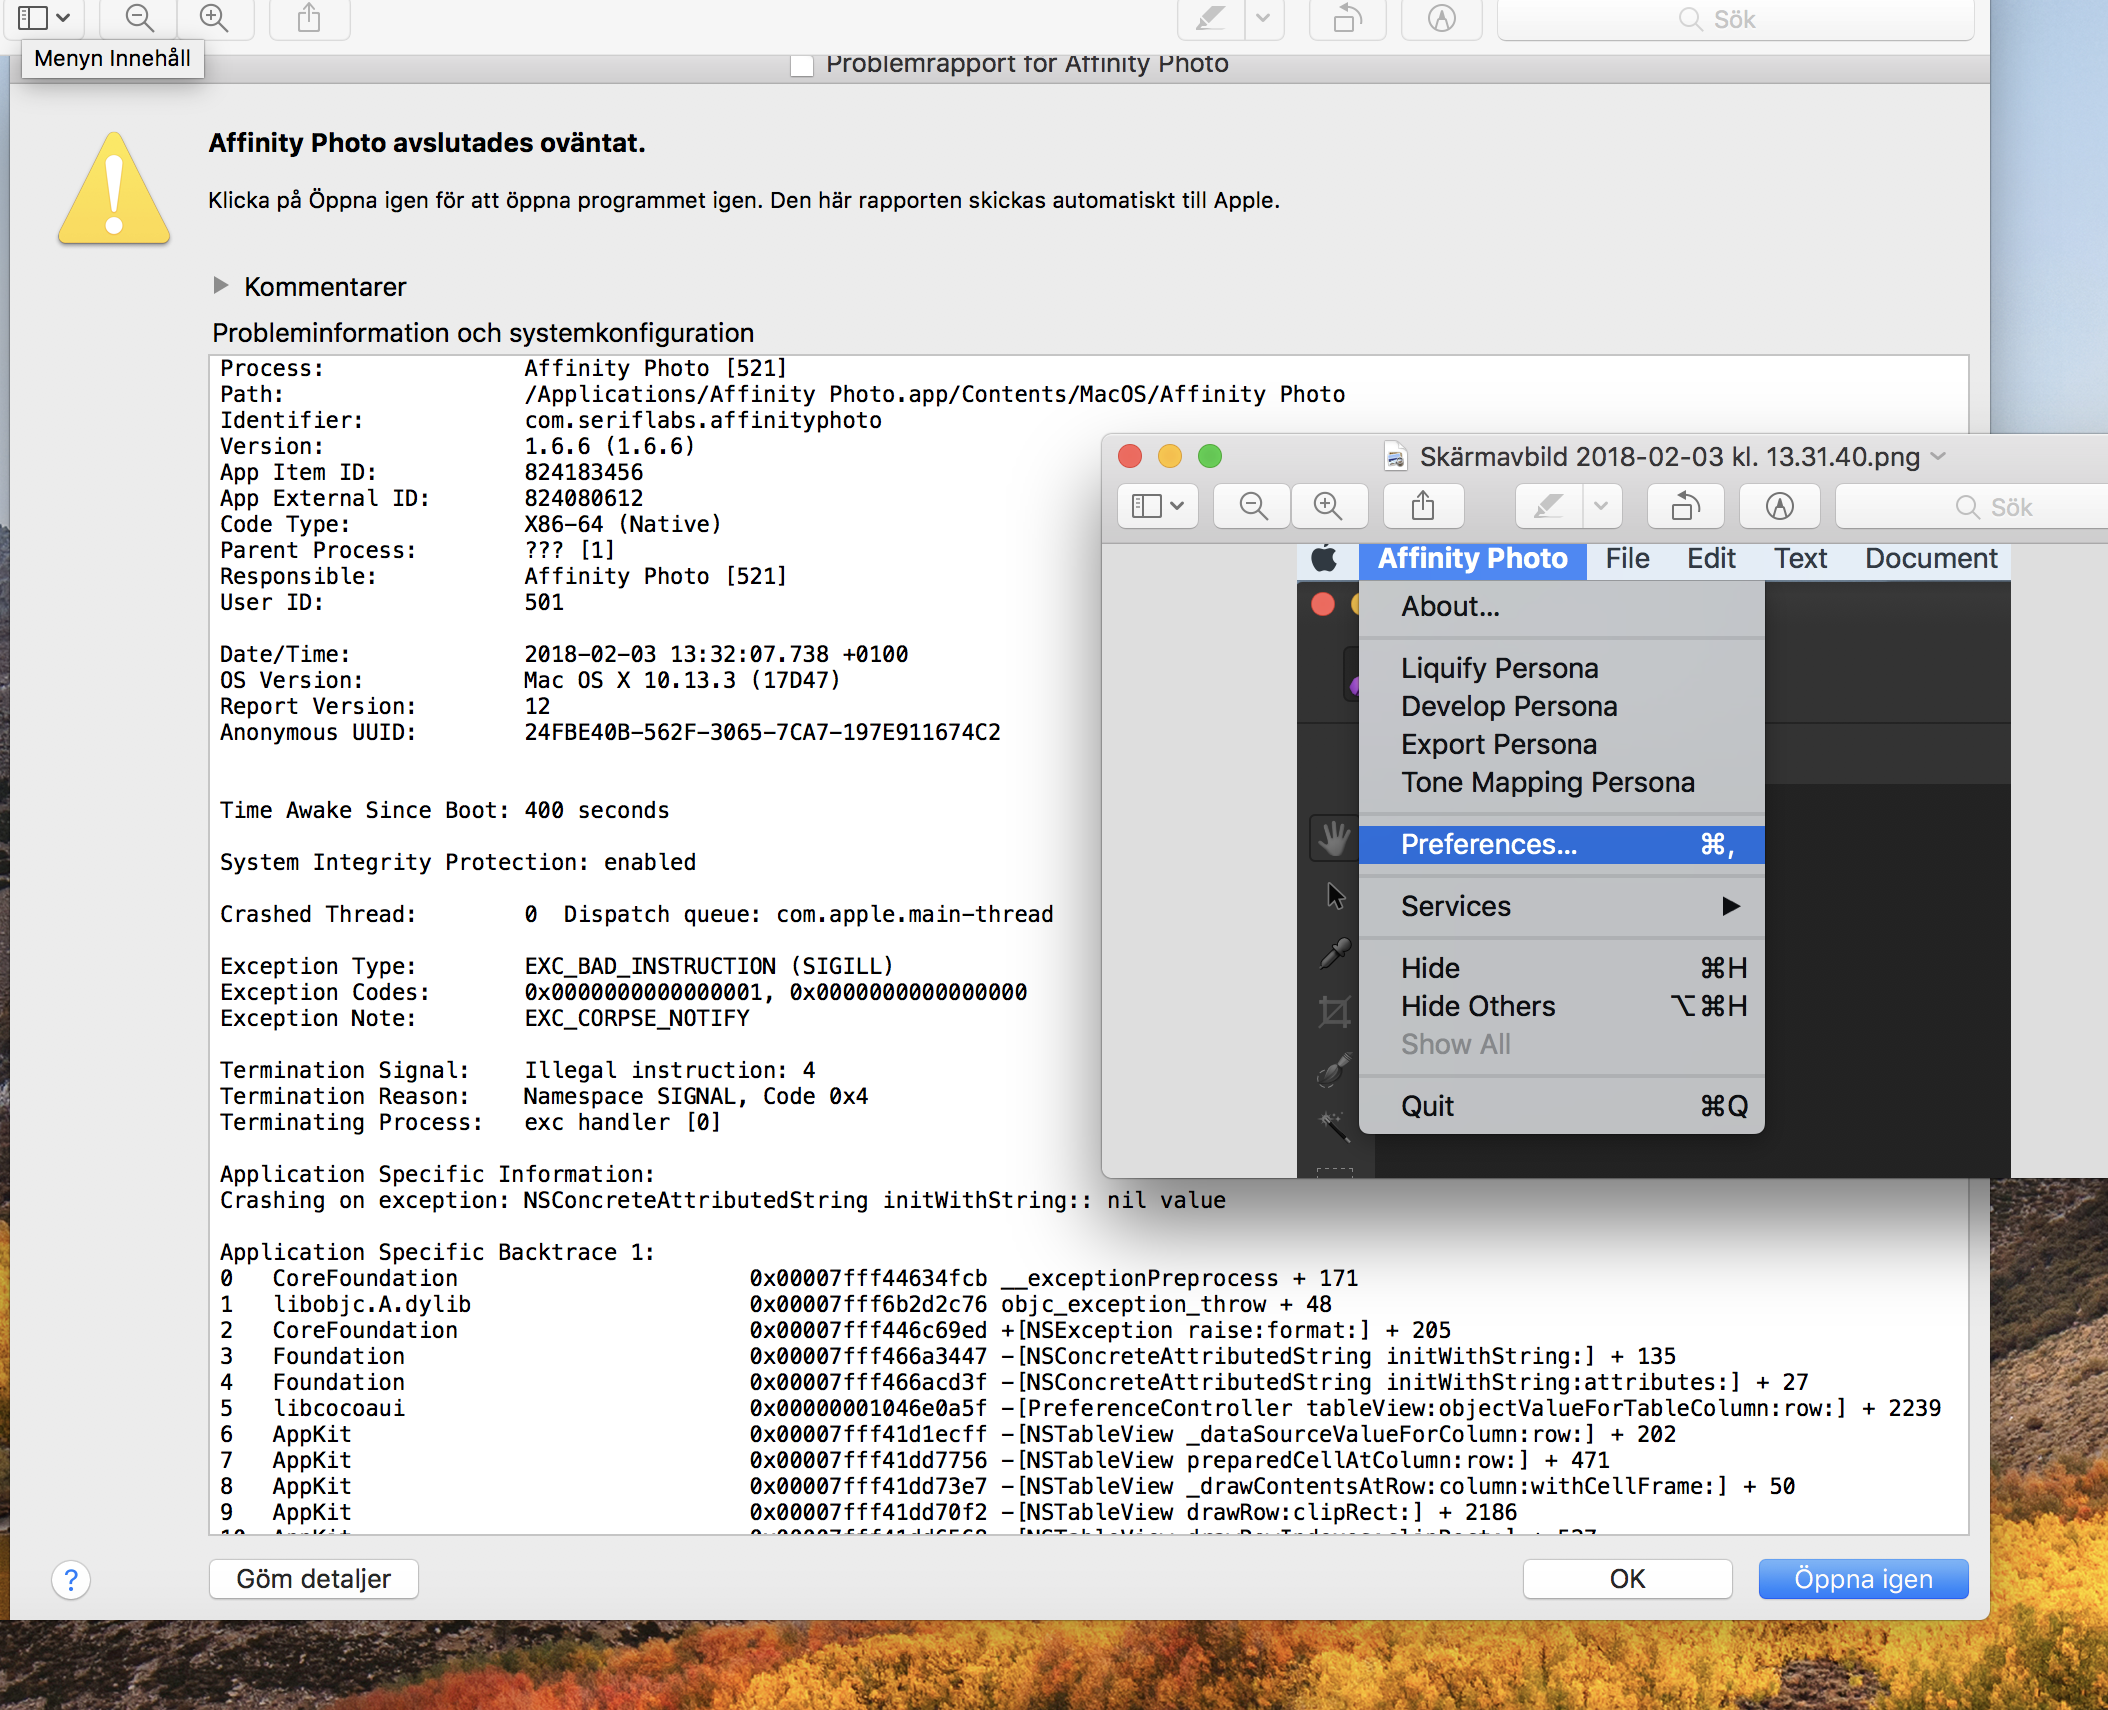Click the Göm detaljer button
Image resolution: width=2108 pixels, height=1710 pixels.
tap(314, 1579)
